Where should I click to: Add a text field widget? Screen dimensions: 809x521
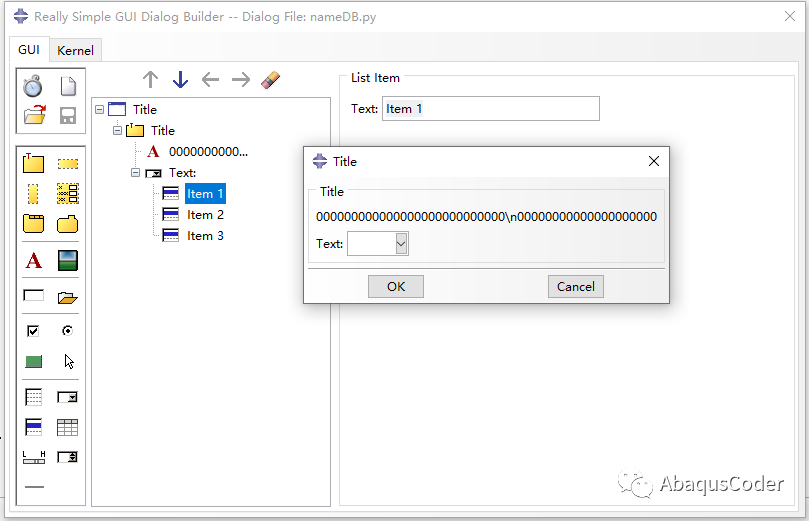[34, 296]
